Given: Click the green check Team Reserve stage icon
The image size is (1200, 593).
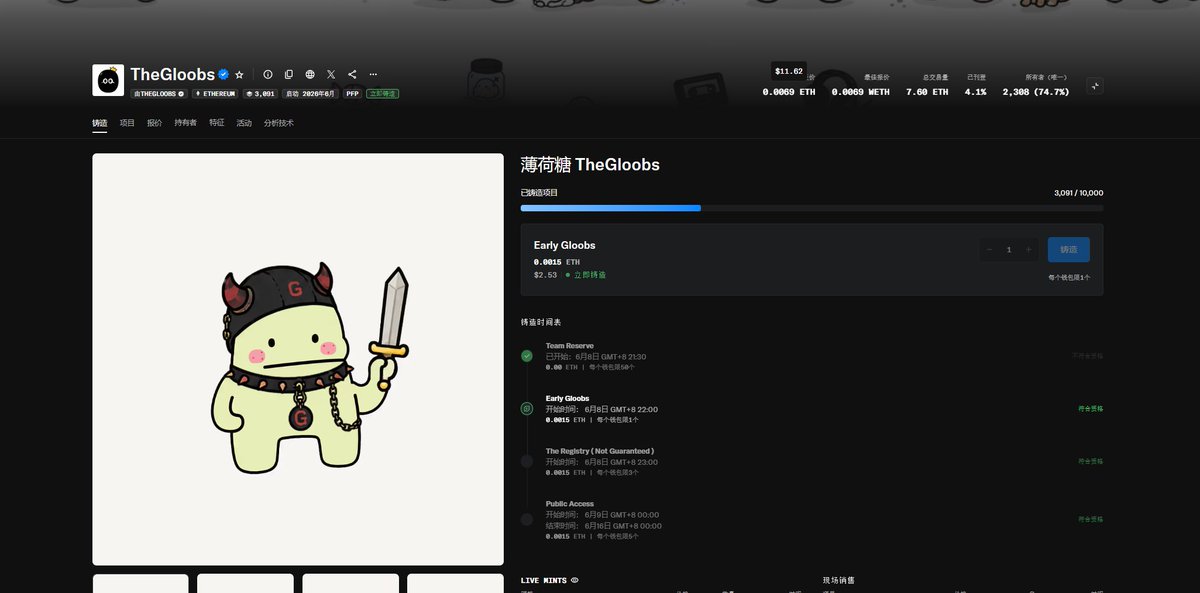Looking at the screenshot, I should (x=527, y=355).
